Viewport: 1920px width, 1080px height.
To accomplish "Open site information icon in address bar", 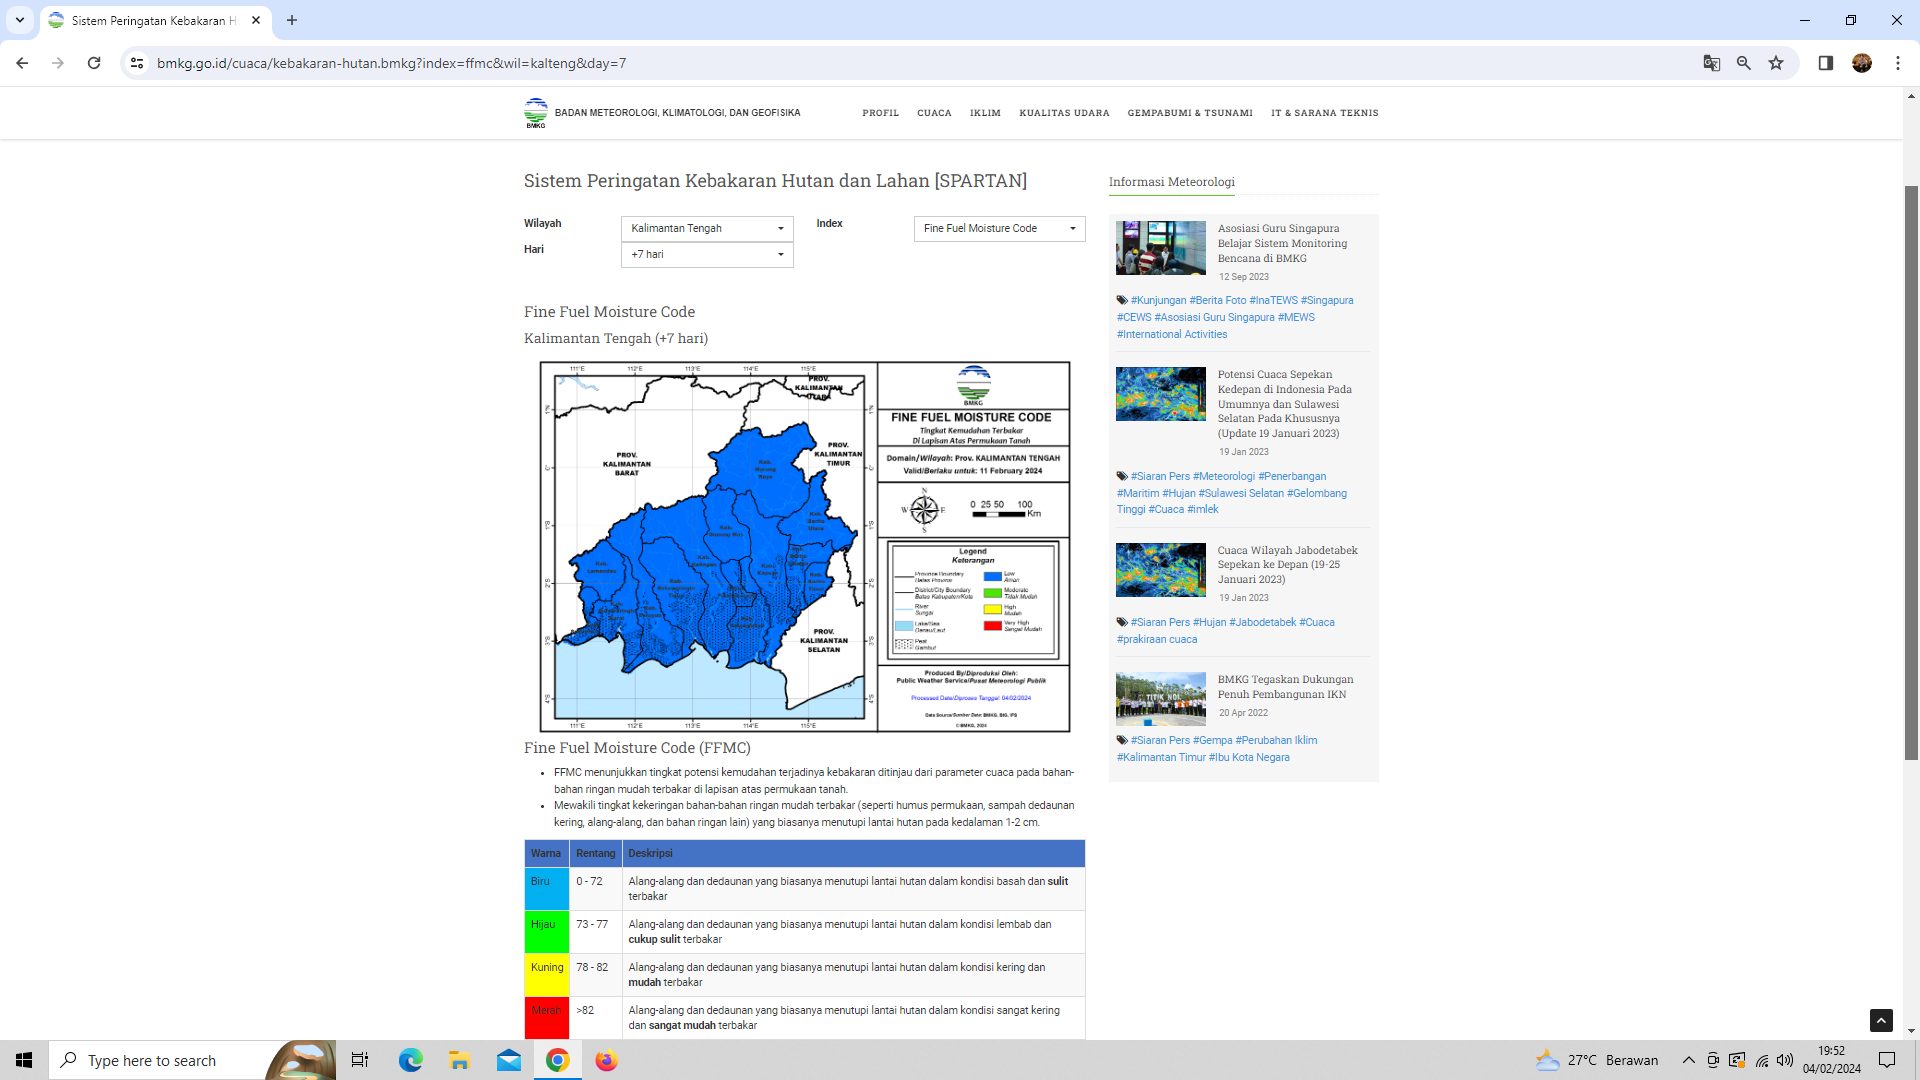I will [137, 63].
